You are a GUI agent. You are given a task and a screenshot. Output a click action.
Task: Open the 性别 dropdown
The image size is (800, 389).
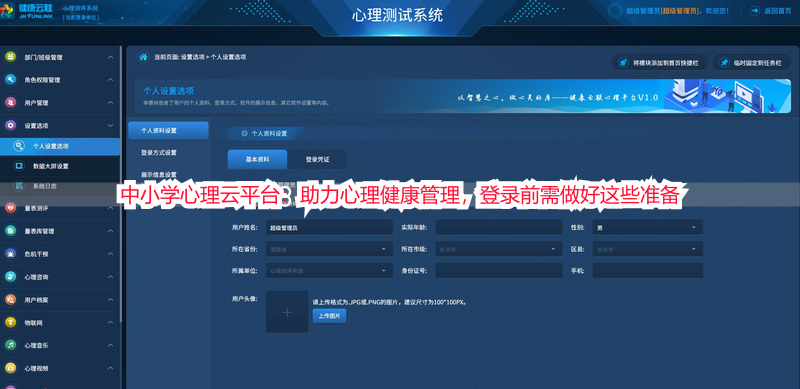tap(647, 227)
